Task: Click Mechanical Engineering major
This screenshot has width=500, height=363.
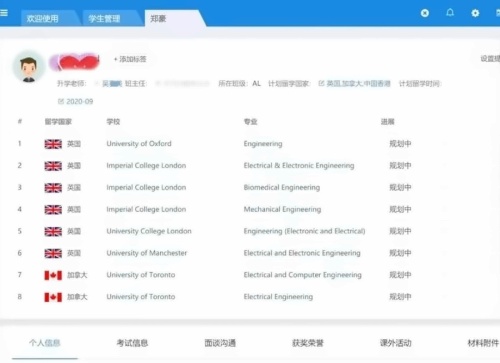Action: point(282,209)
